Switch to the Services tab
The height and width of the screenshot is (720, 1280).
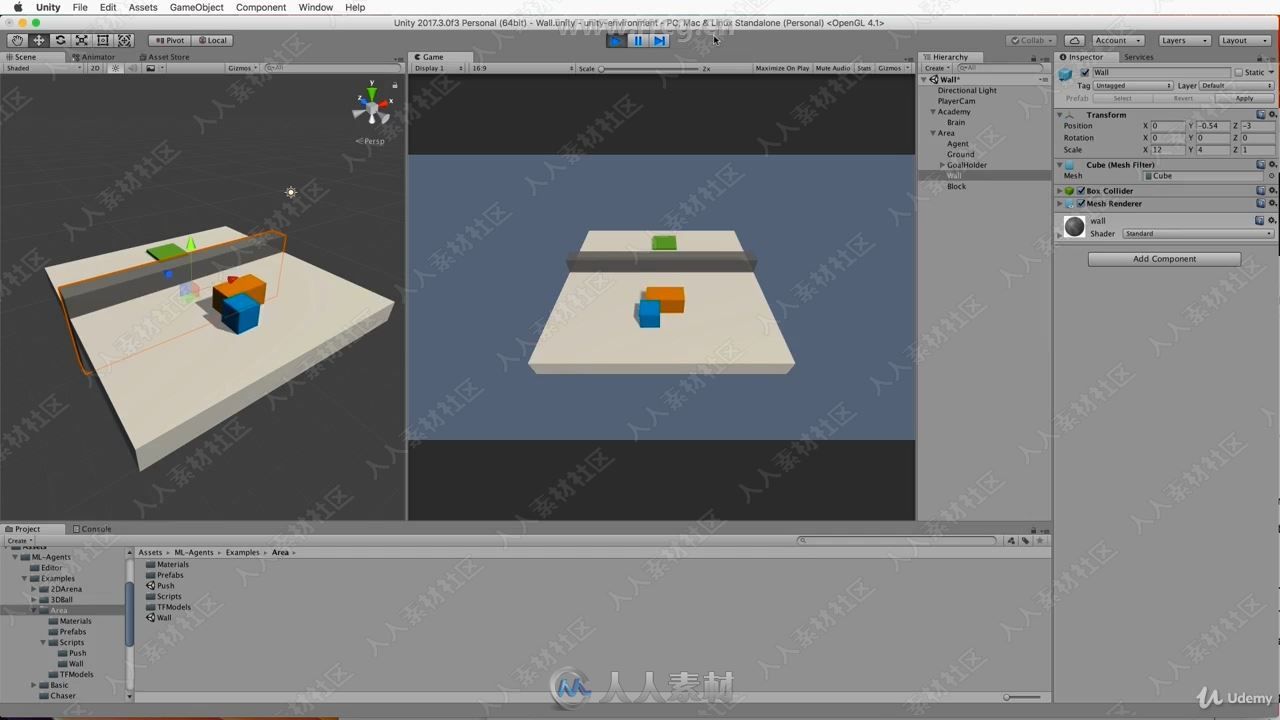coord(1138,57)
